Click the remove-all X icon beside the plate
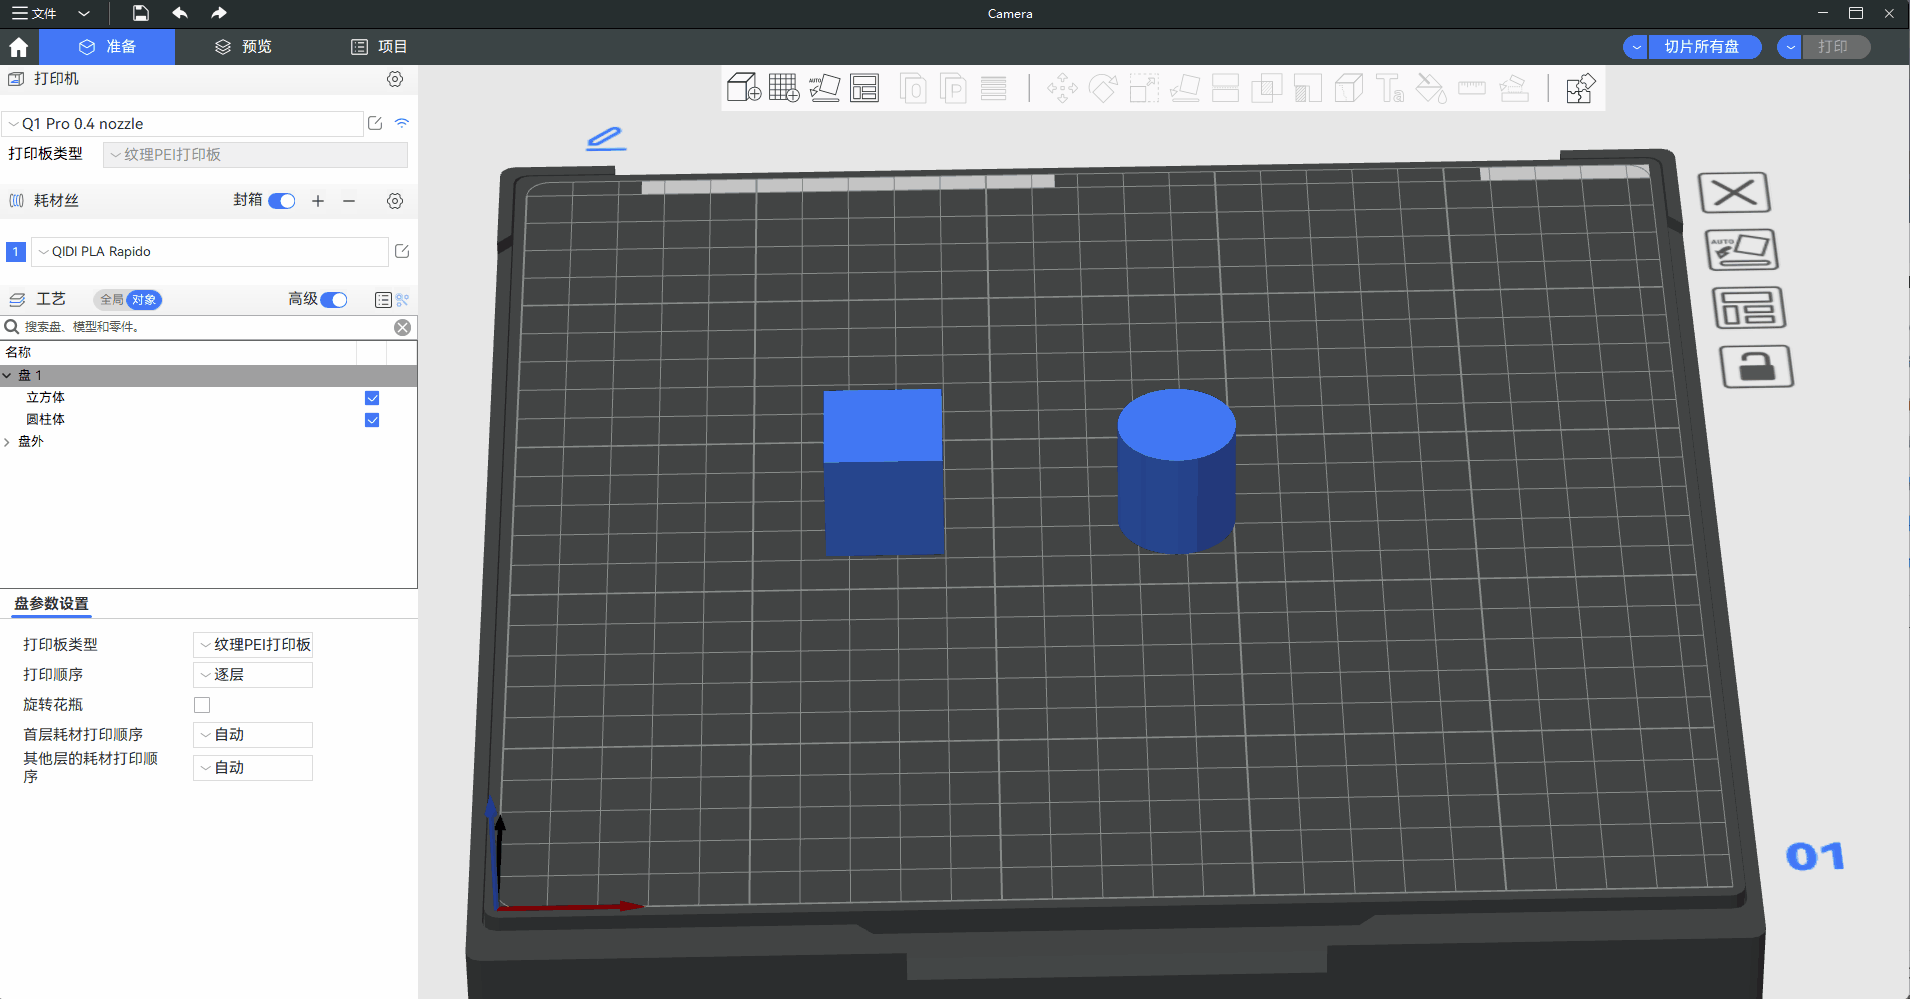1910x999 pixels. 1734,193
